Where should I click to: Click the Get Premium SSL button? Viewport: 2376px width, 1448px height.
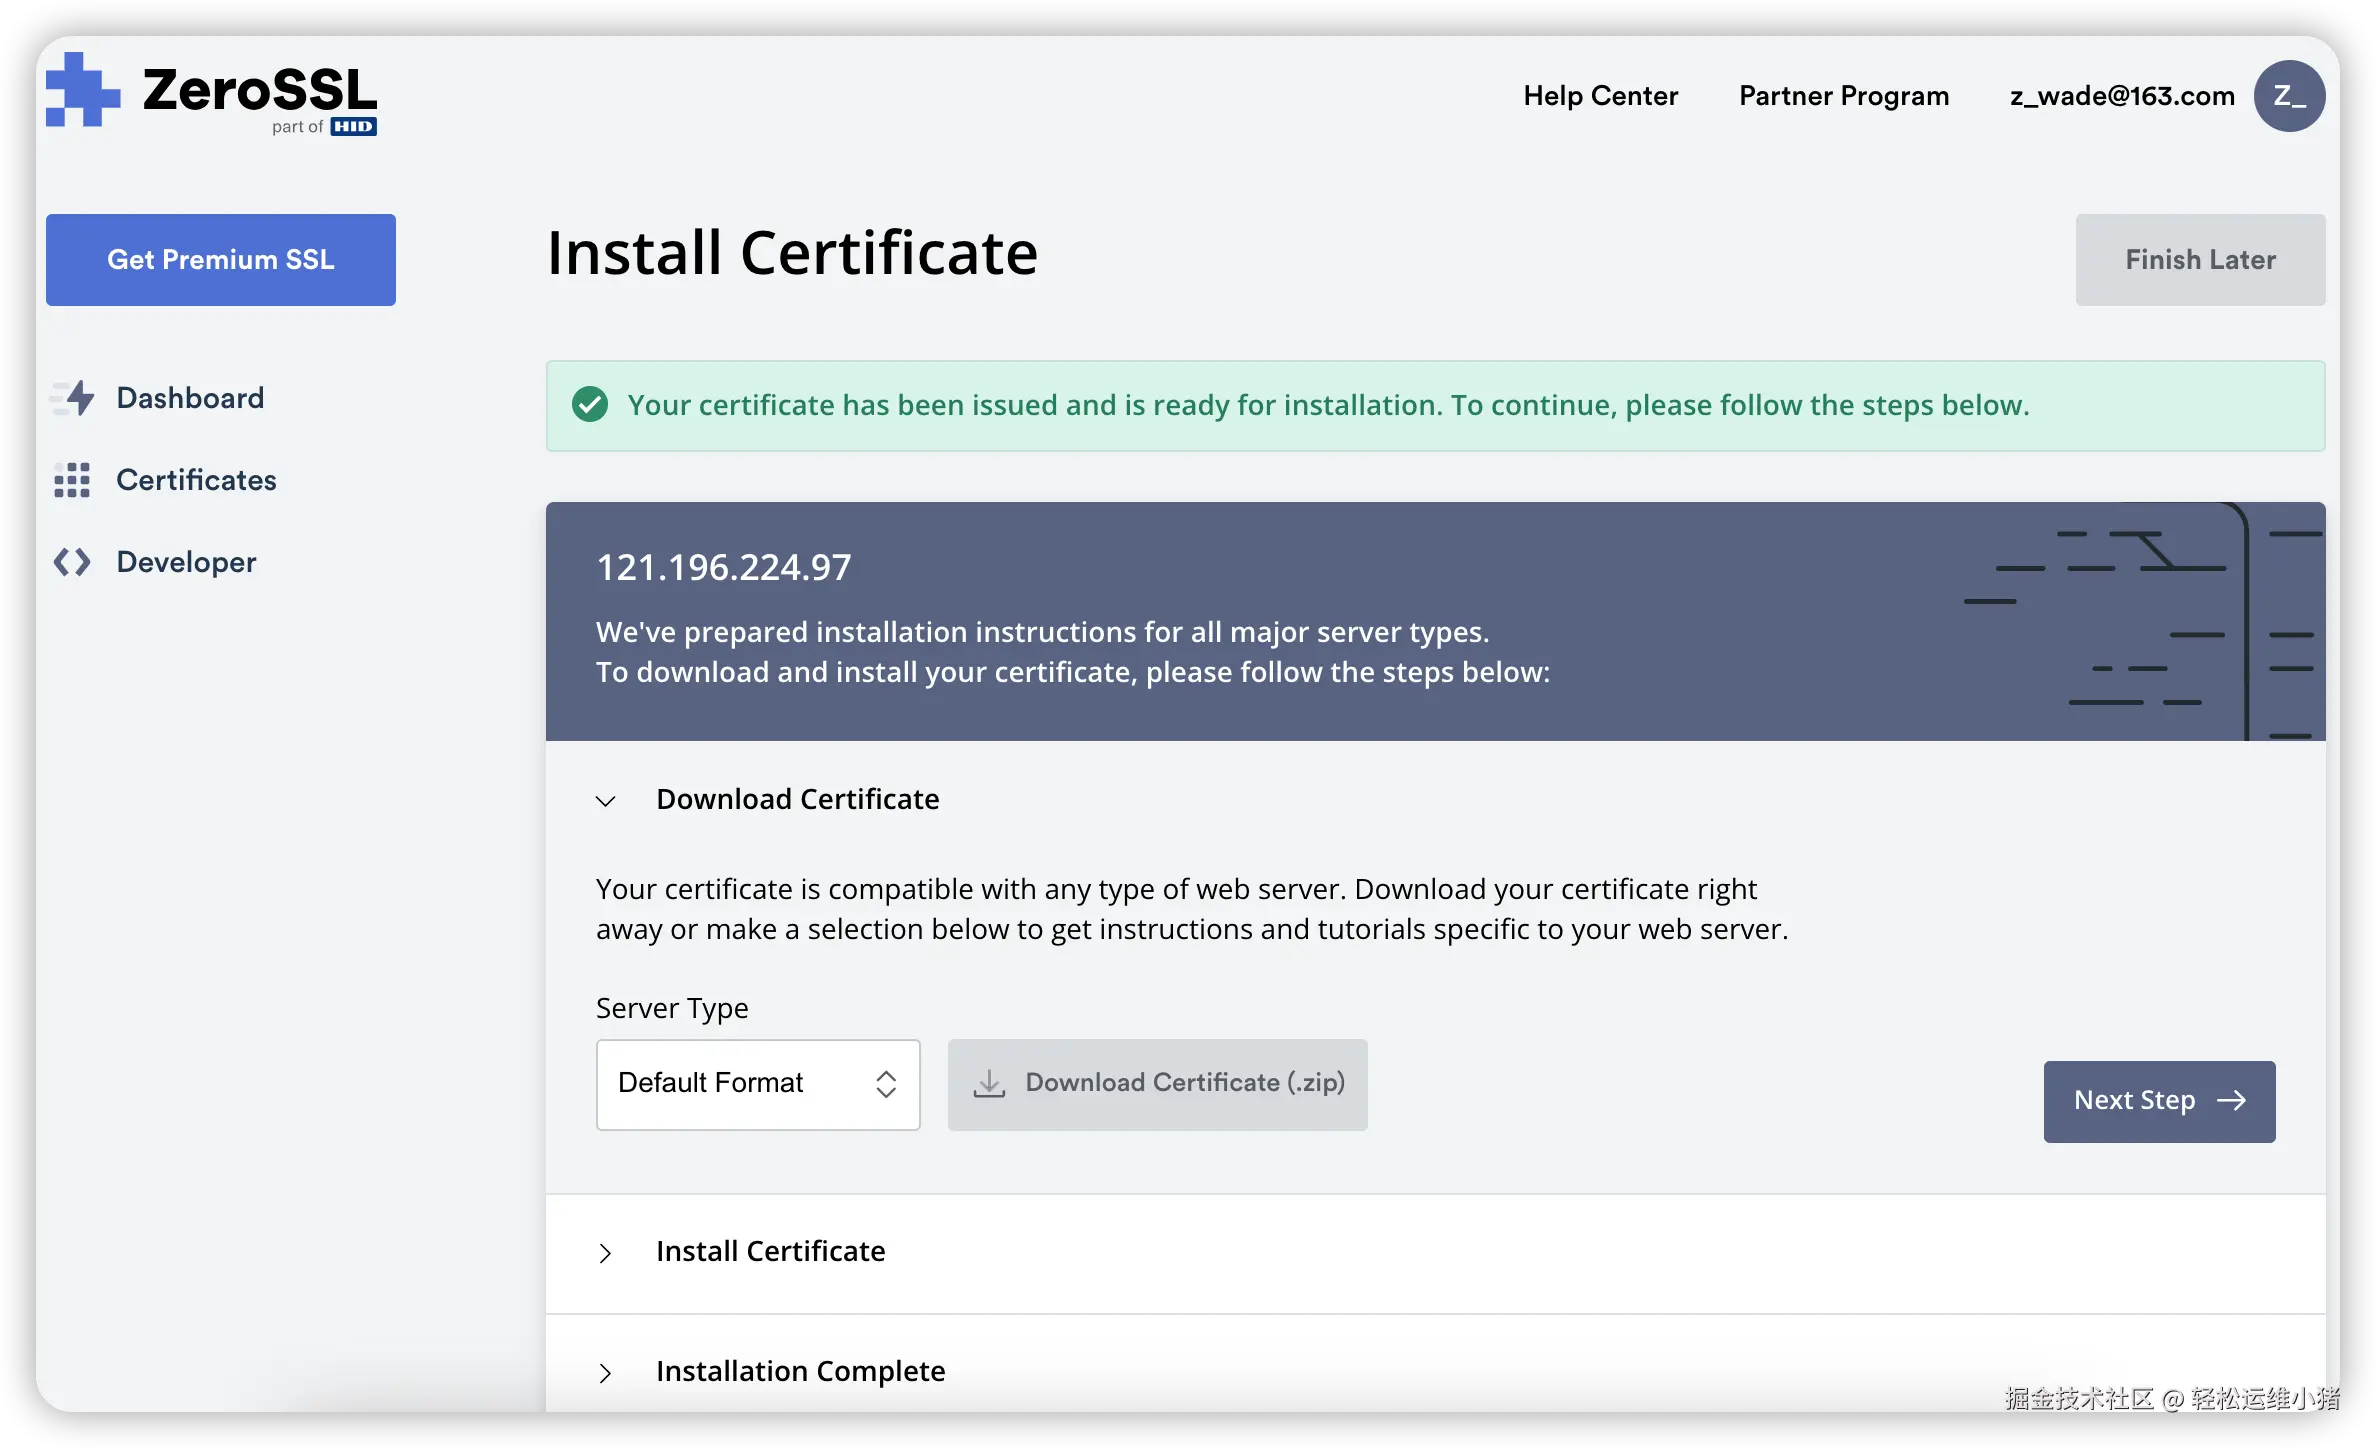[221, 260]
